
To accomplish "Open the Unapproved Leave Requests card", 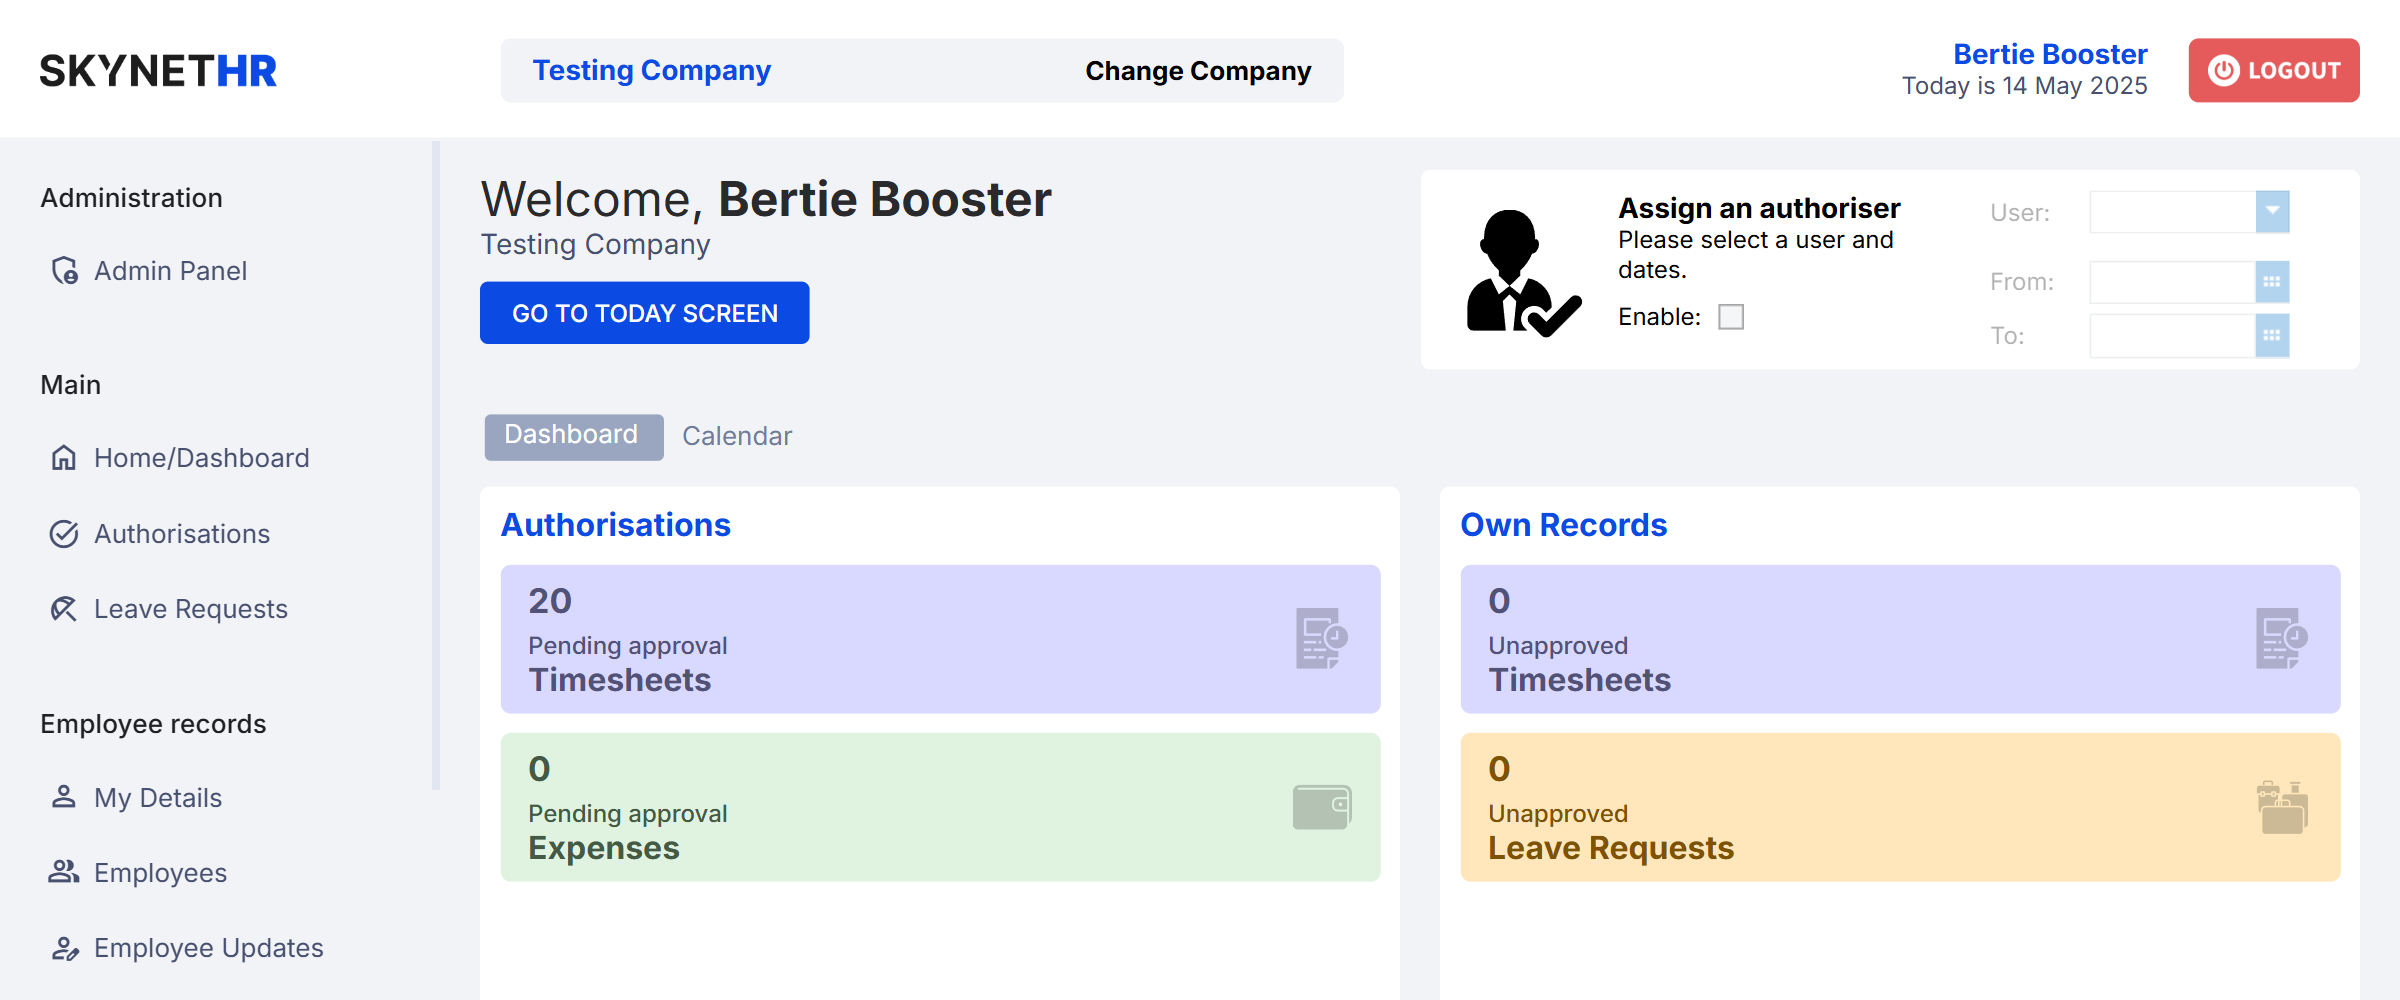I will [x=1900, y=807].
